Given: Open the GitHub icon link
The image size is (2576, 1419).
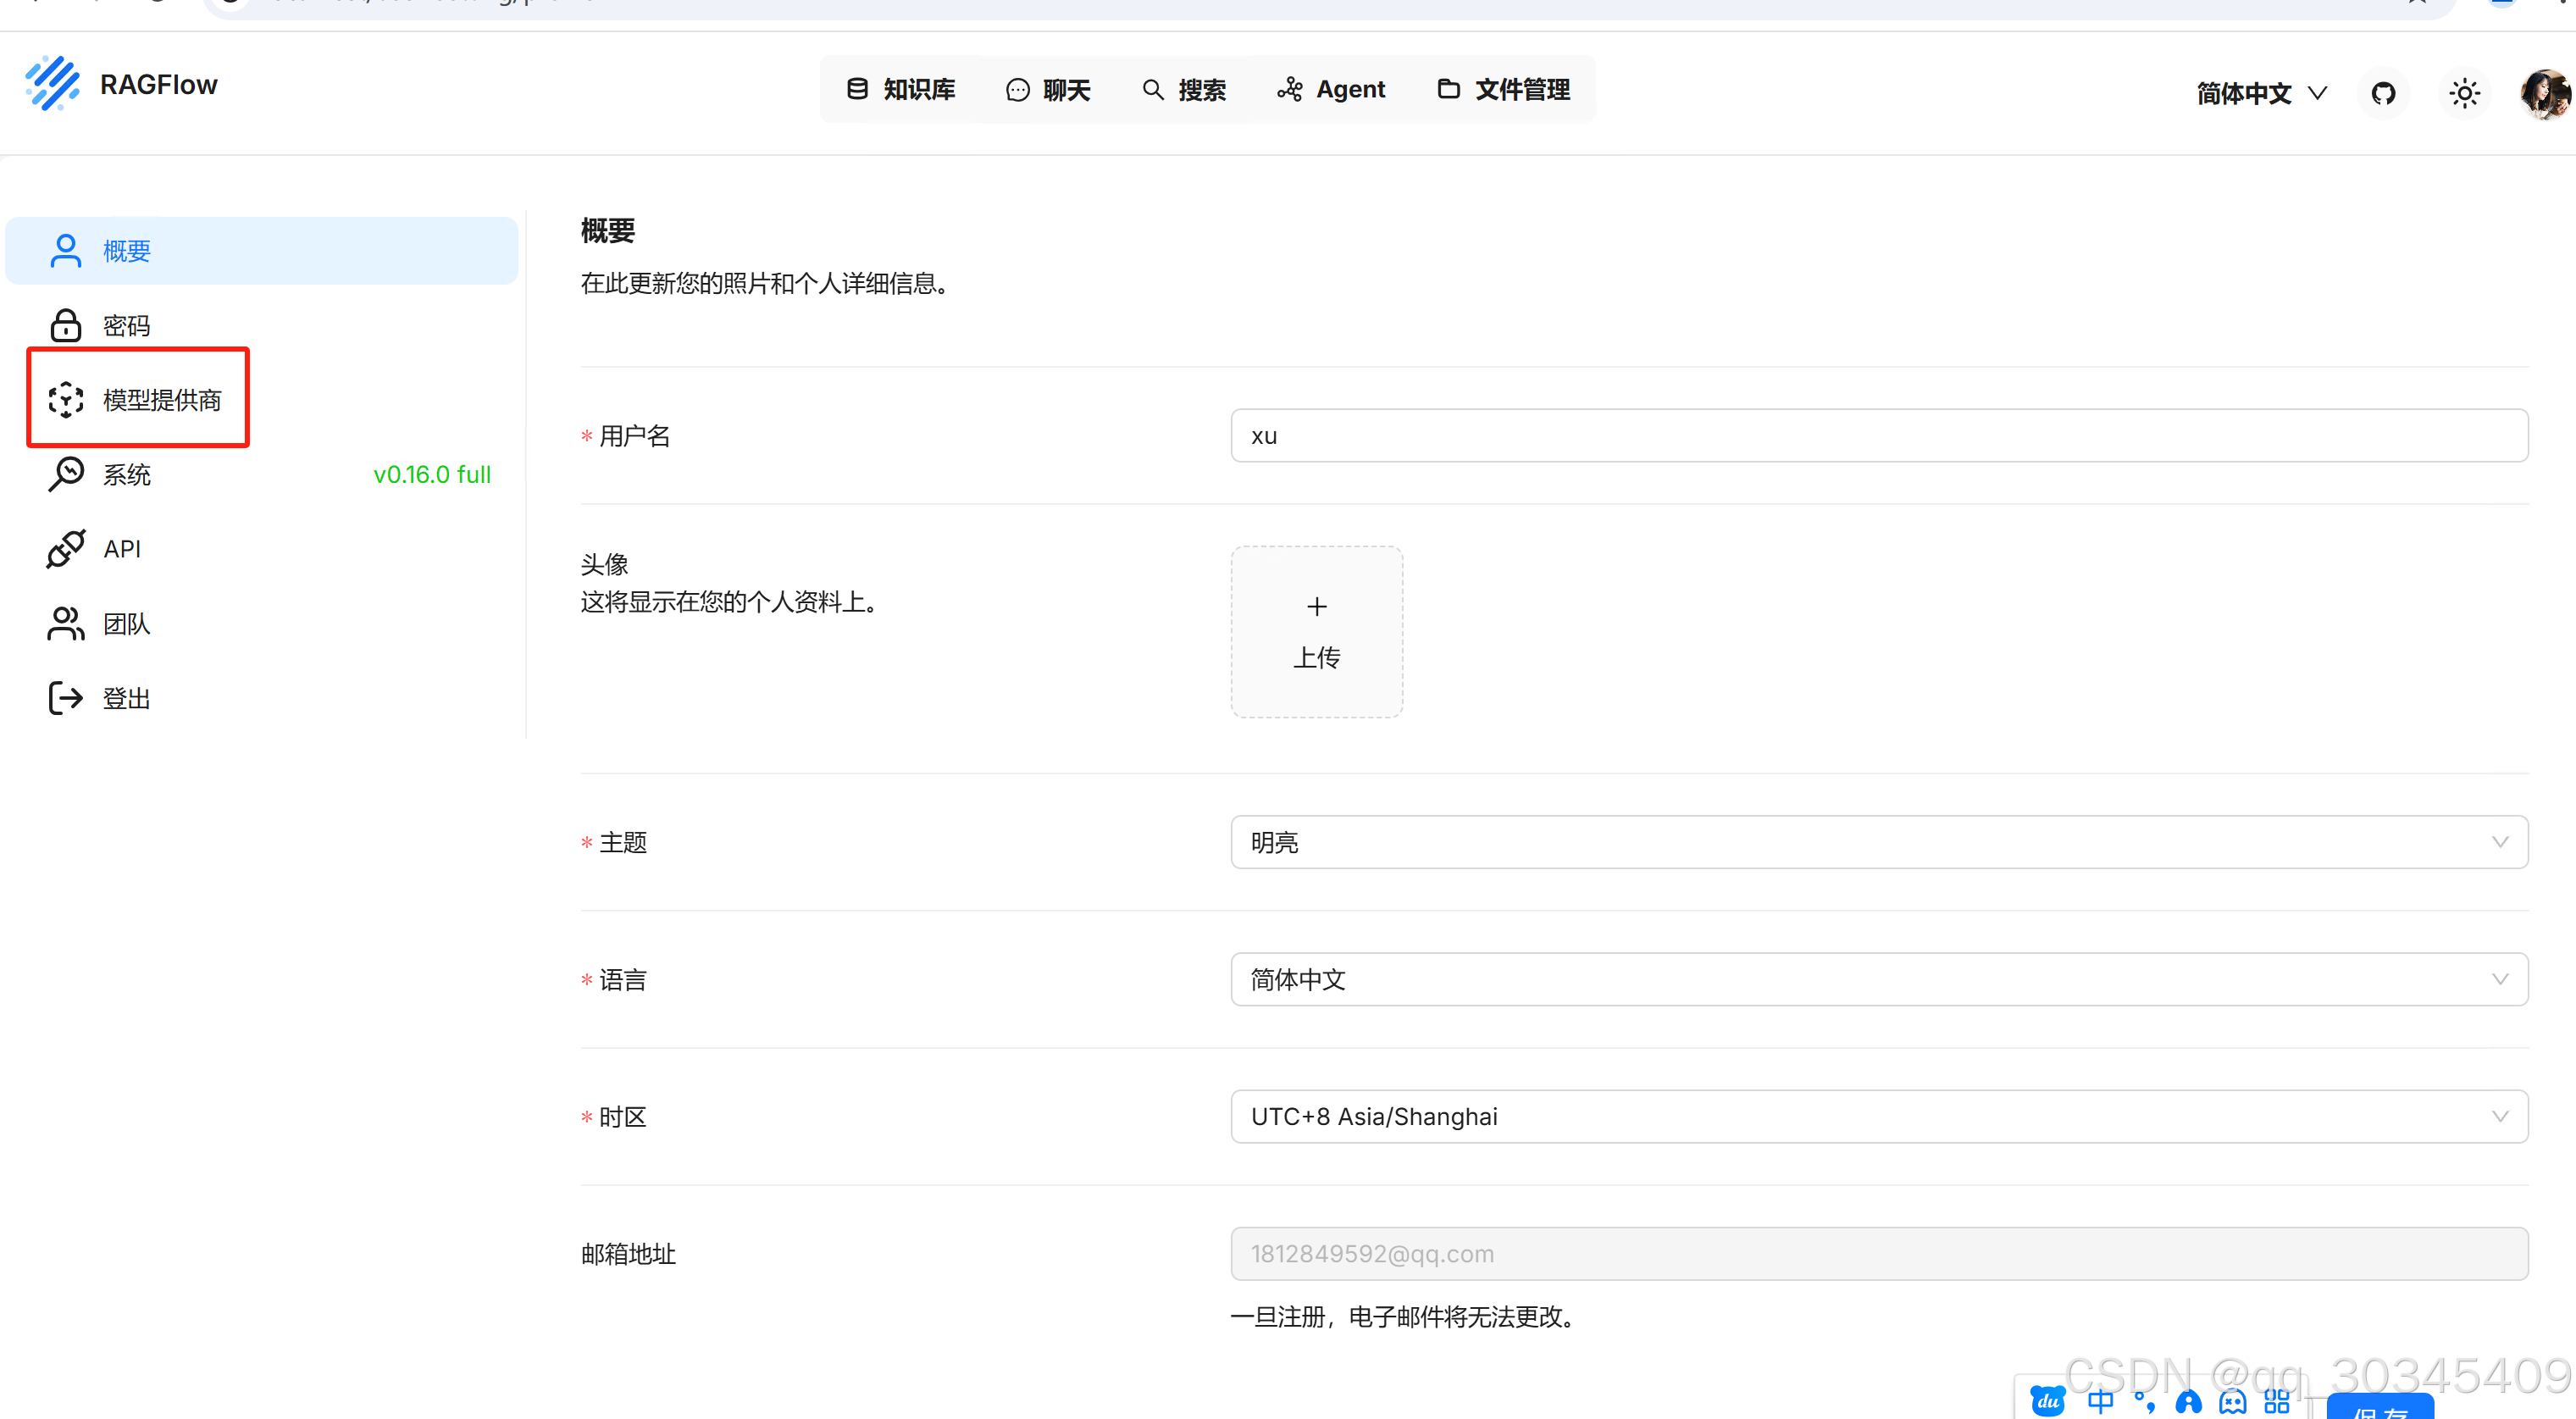Looking at the screenshot, I should point(2383,93).
